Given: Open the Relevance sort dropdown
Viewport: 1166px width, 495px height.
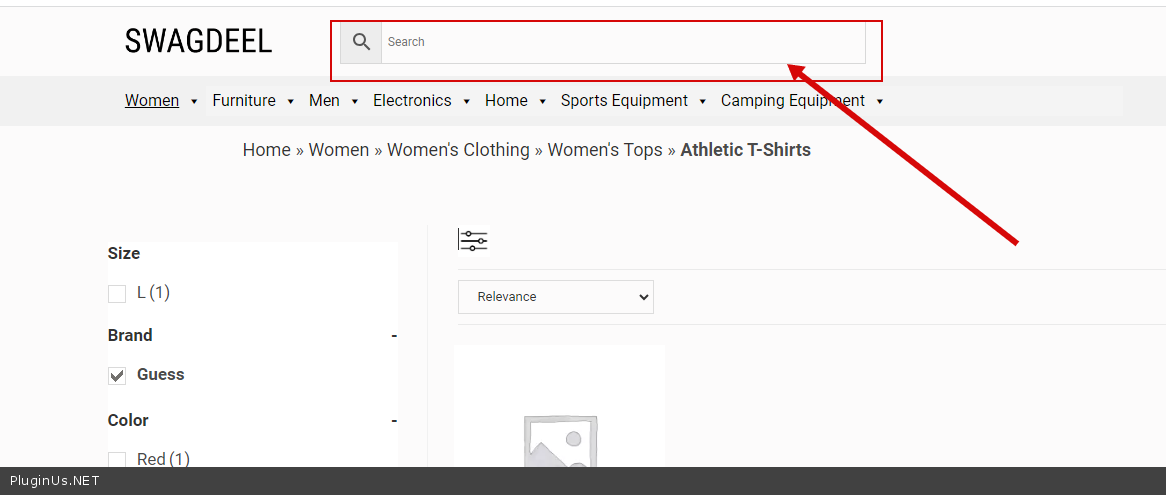Looking at the screenshot, I should click(556, 297).
